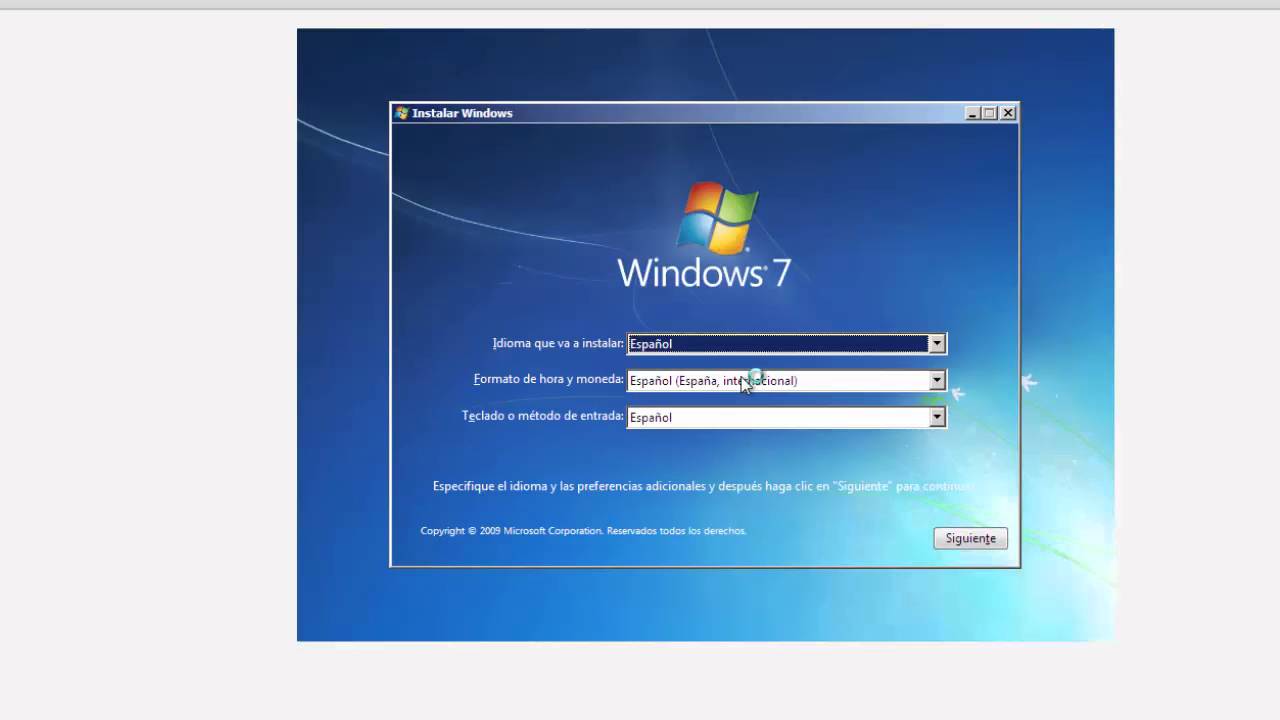The height and width of the screenshot is (720, 1280).
Task: Click the Siguiente button
Action: pyautogui.click(x=970, y=538)
